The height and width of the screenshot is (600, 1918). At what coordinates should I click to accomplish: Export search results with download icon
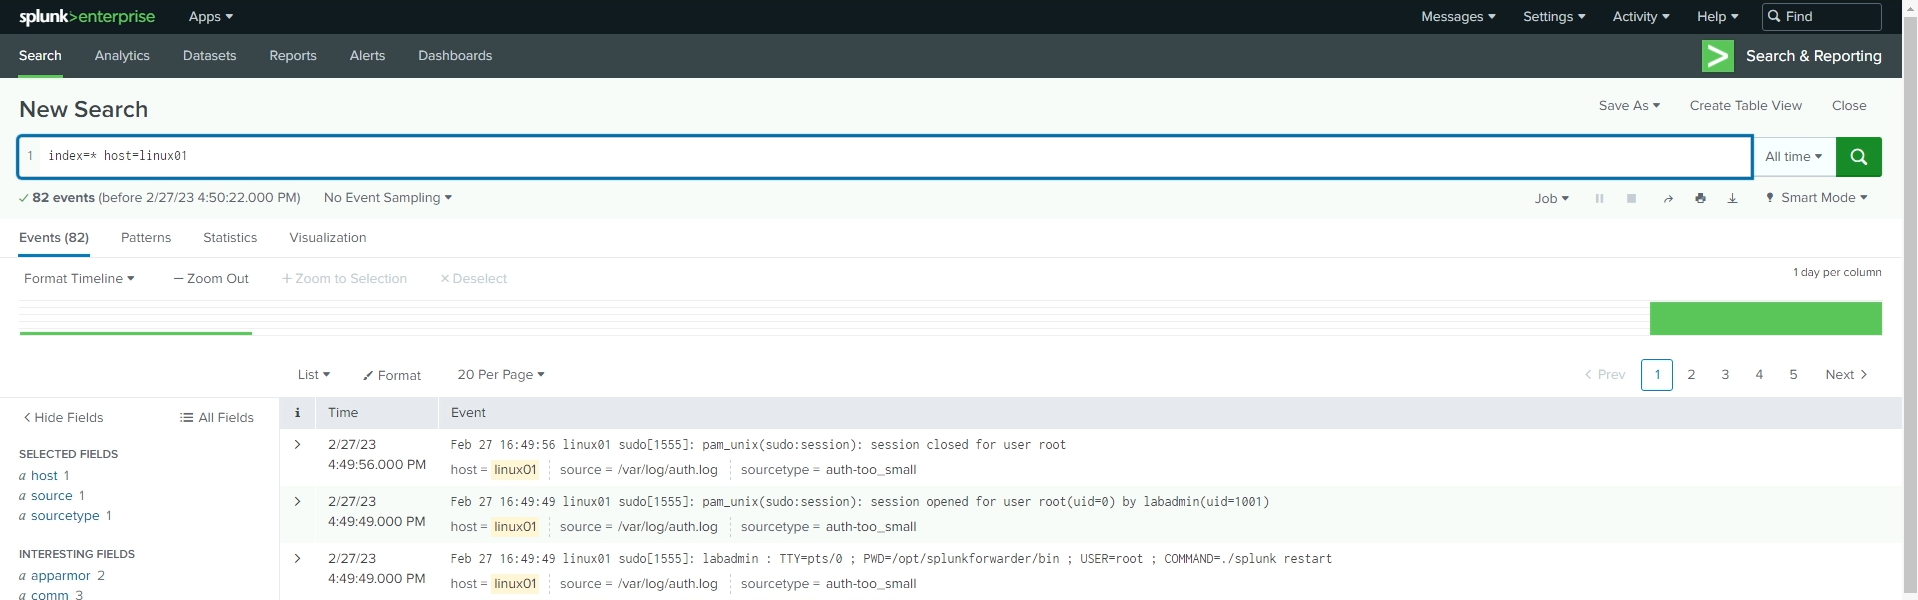pyautogui.click(x=1732, y=198)
